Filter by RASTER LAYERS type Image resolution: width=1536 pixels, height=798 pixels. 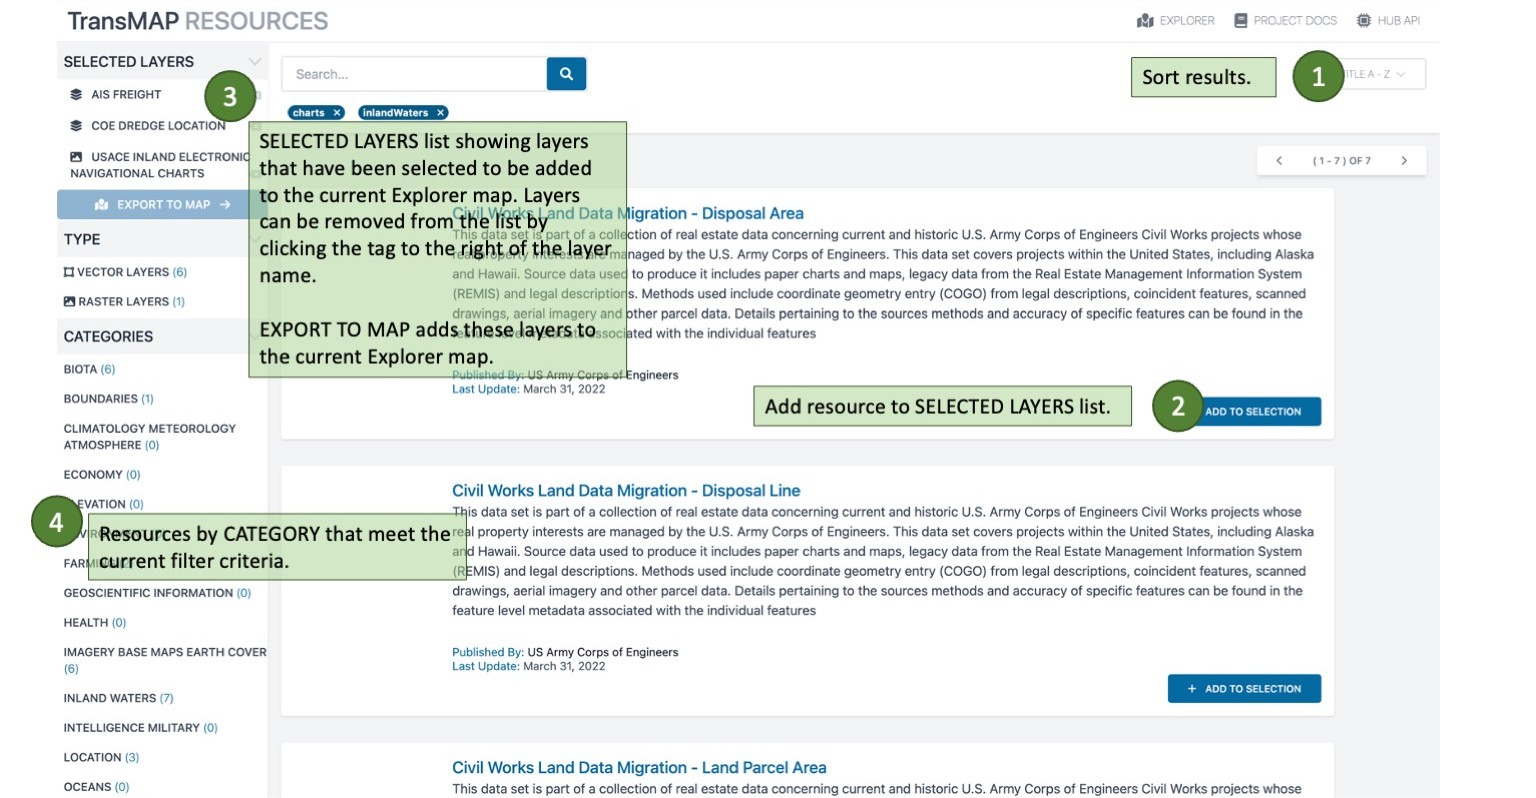point(124,302)
